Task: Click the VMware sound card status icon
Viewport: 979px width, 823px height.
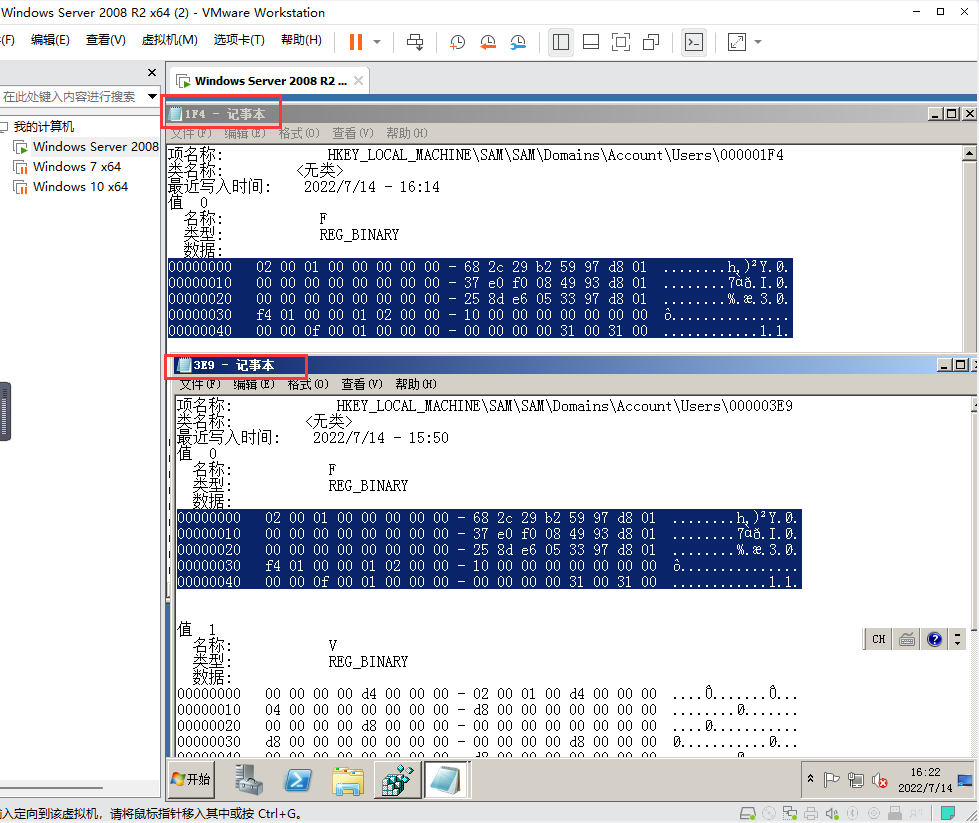Action: coord(832,813)
